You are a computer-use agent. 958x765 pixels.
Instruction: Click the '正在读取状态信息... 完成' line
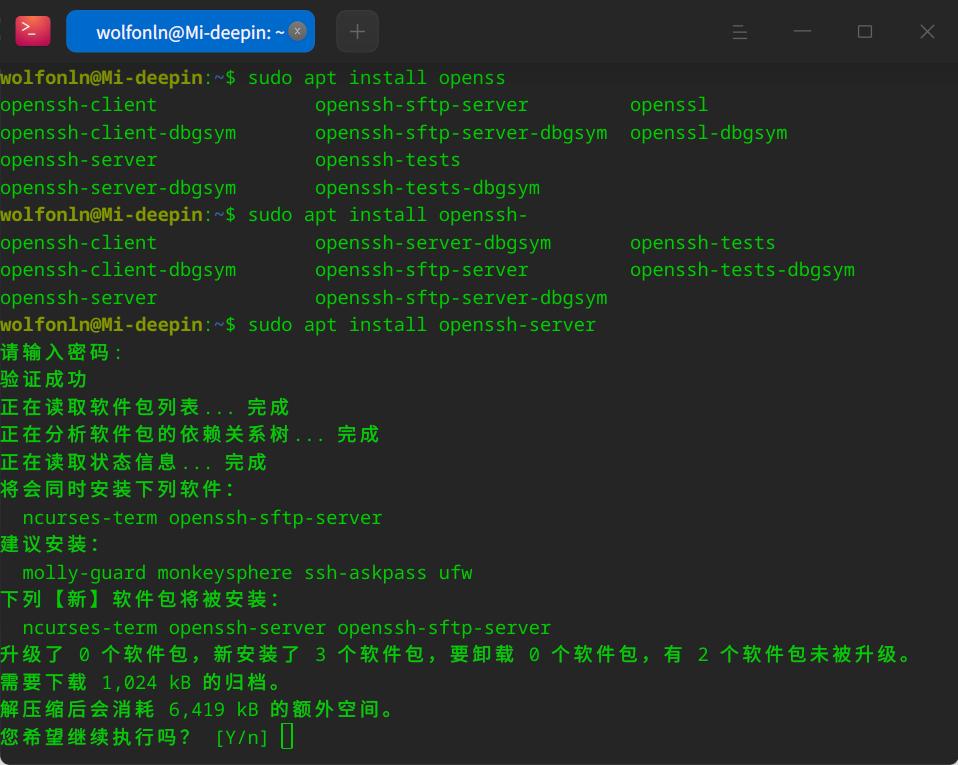pos(133,462)
